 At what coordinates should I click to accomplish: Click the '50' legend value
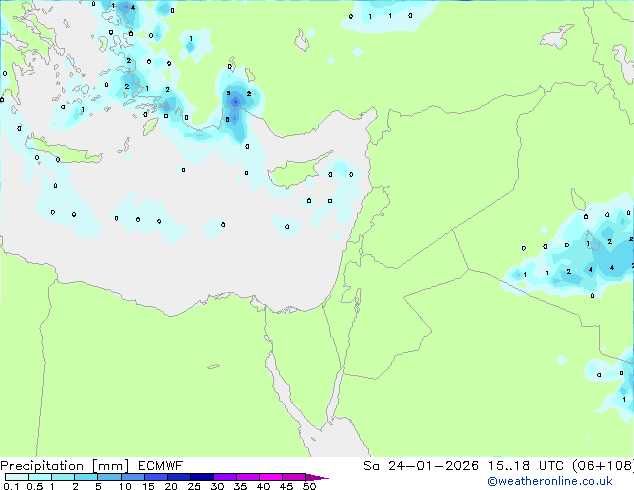(x=309, y=486)
